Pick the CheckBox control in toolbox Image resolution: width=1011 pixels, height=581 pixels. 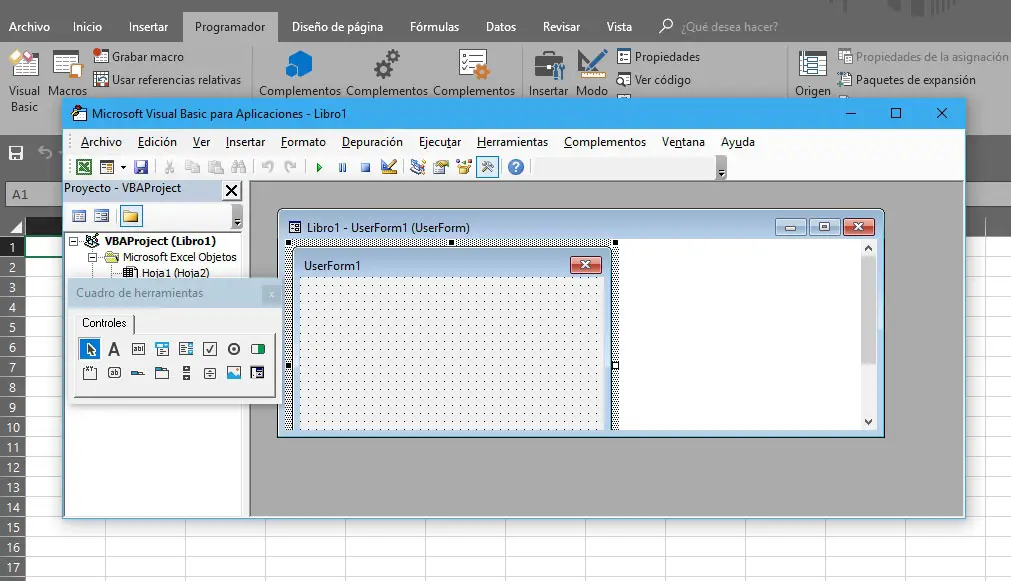[x=210, y=349]
